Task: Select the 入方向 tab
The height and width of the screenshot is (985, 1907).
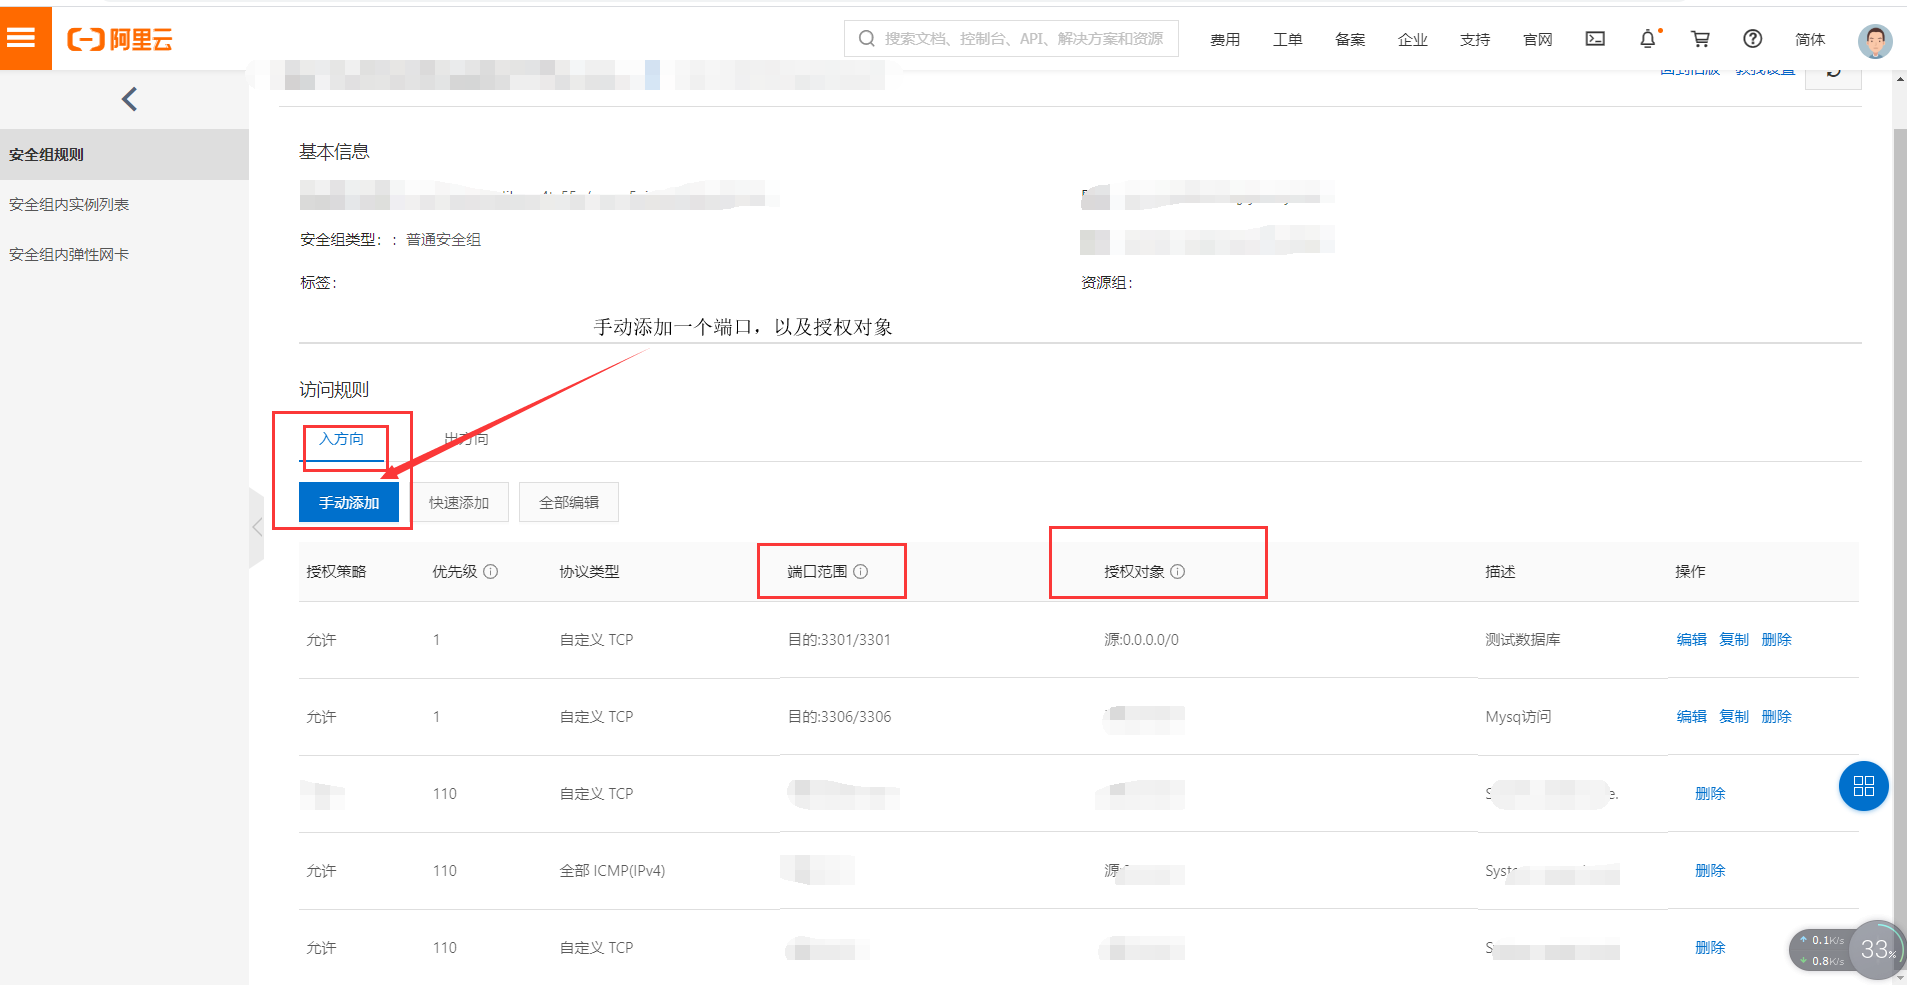Action: 344,439
